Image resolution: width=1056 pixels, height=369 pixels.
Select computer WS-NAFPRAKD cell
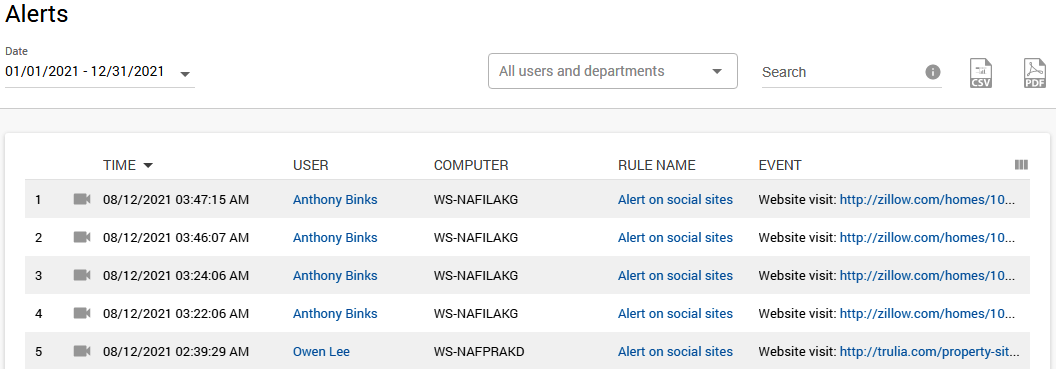point(479,351)
